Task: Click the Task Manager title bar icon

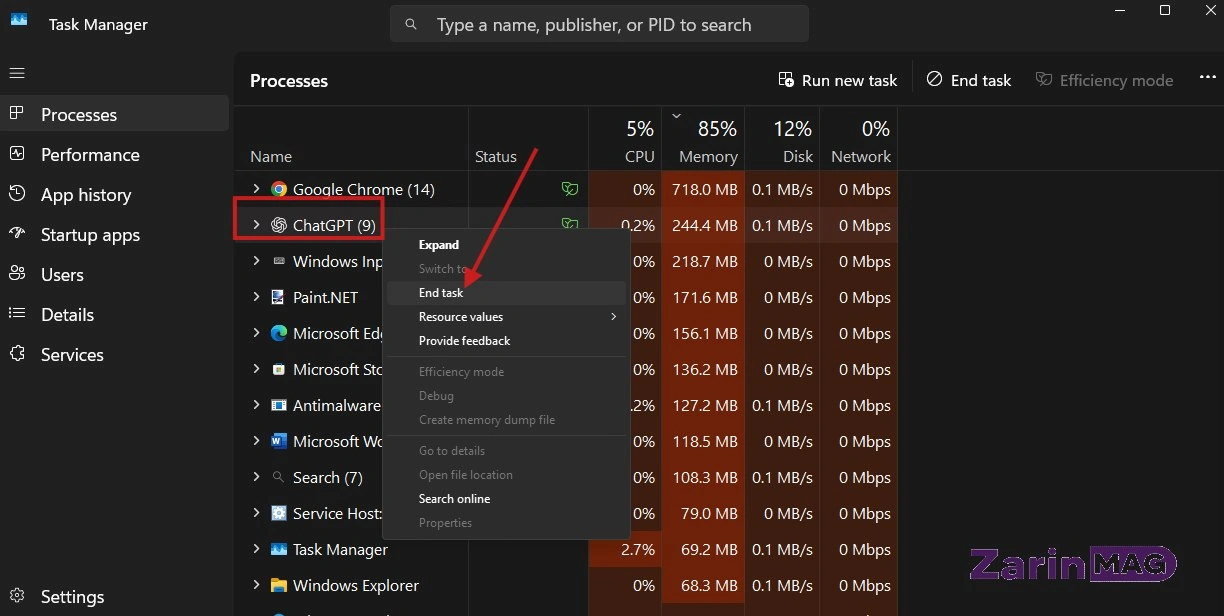Action: click(18, 21)
